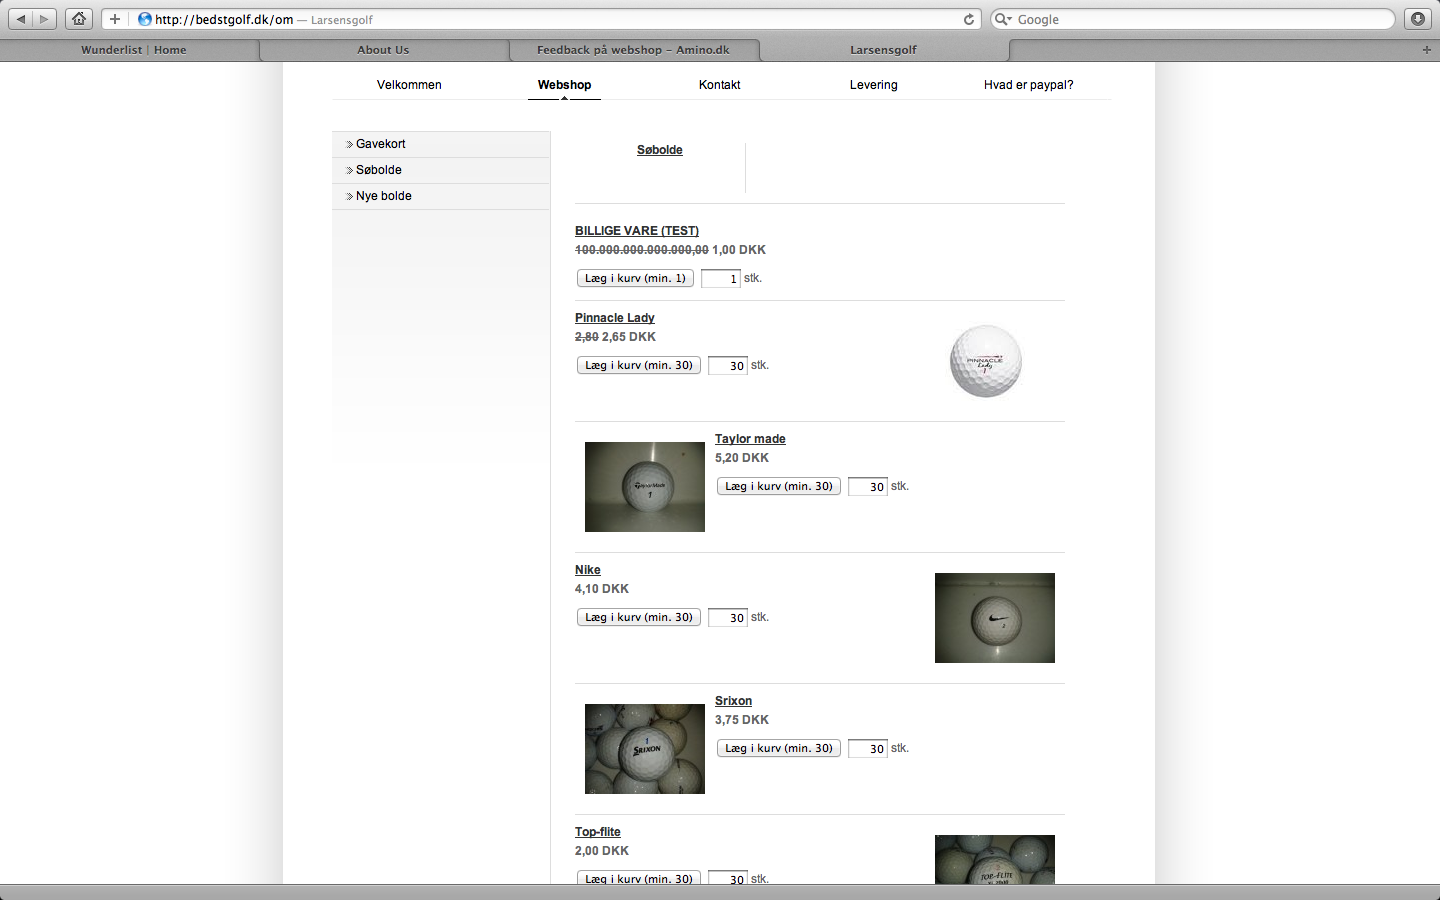Open the Levering menu item

coord(874,85)
